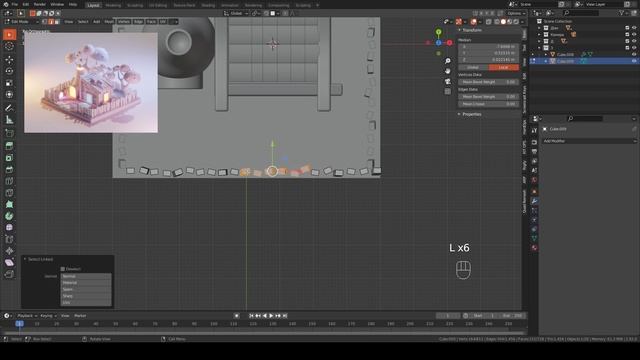This screenshot has height=360, width=640.
Task: Hide the Камера collection with its eye icon
Action: (634, 35)
